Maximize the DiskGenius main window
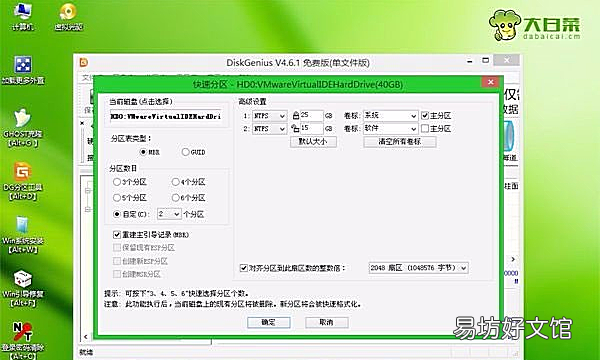Viewport: 600px width, 360px height. [x=486, y=60]
